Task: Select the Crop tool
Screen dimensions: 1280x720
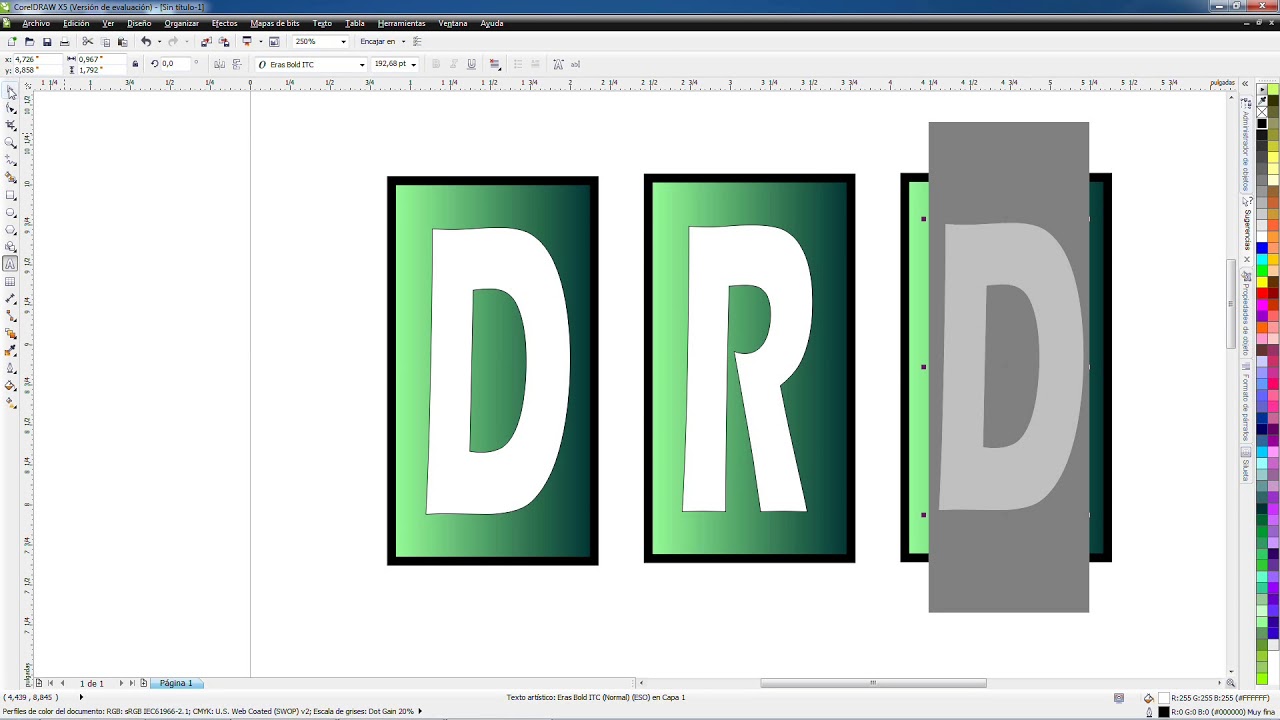Action: [11, 125]
